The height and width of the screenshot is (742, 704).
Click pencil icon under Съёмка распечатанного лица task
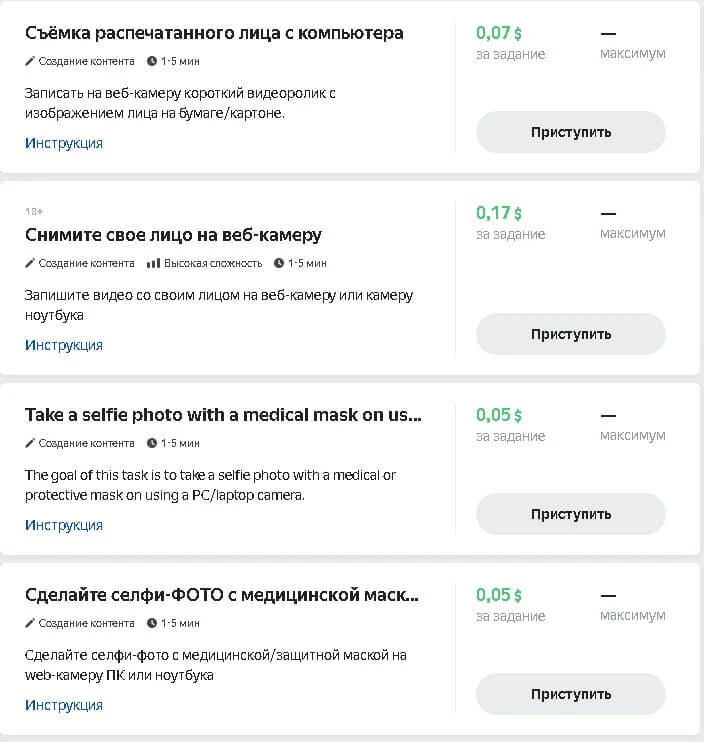coord(30,61)
